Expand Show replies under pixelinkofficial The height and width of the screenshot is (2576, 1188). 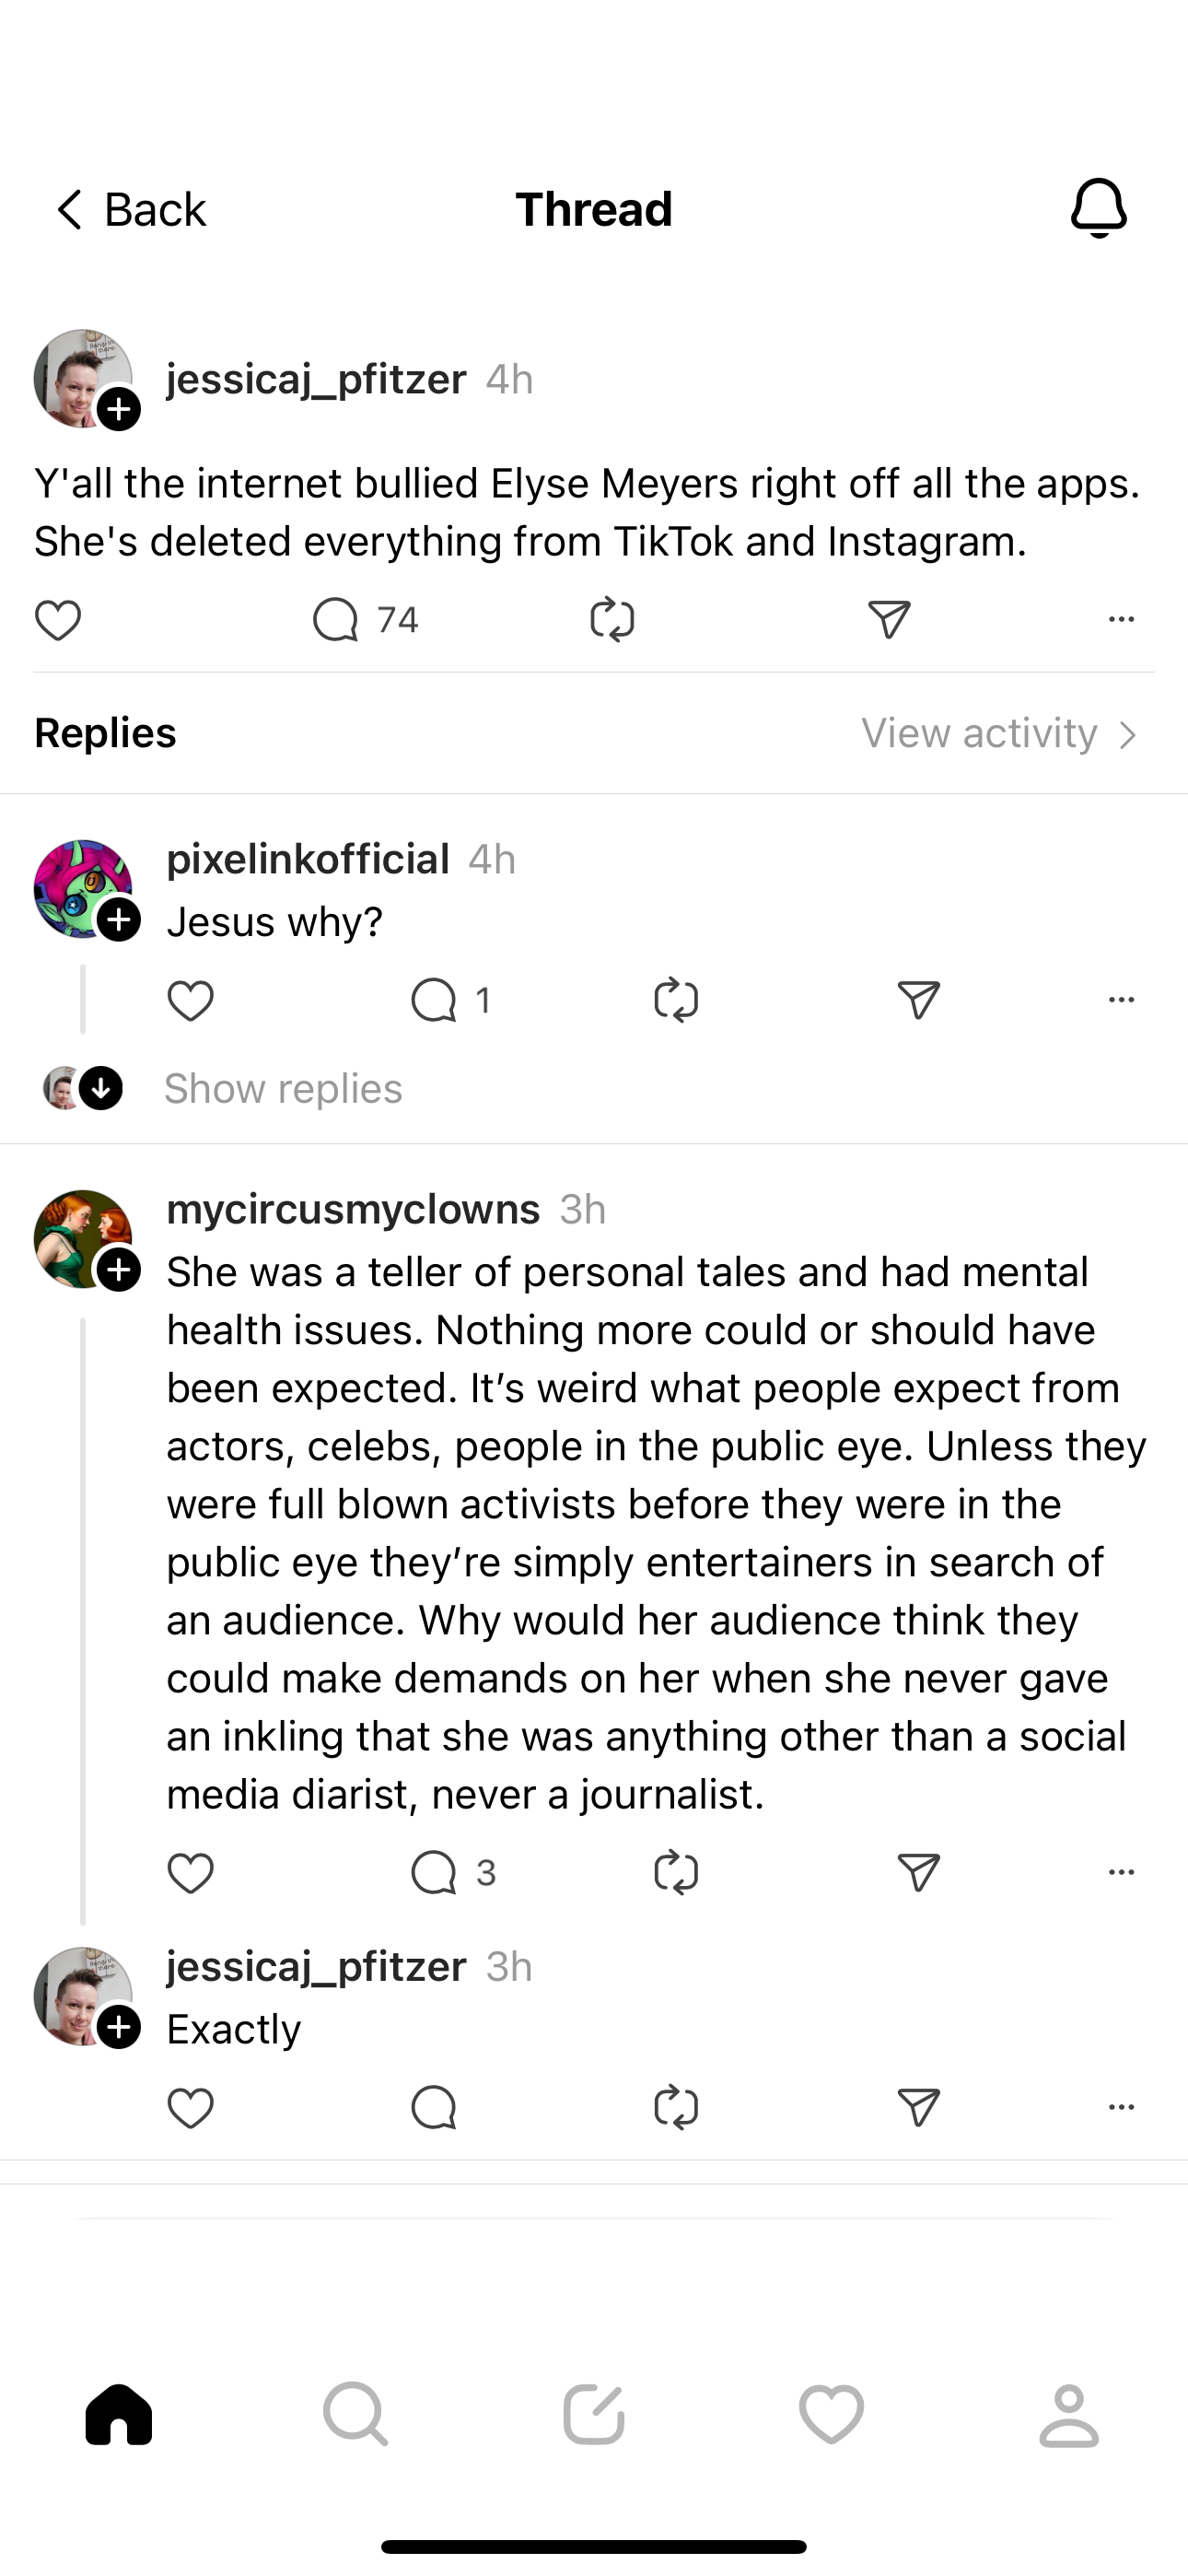tap(283, 1088)
